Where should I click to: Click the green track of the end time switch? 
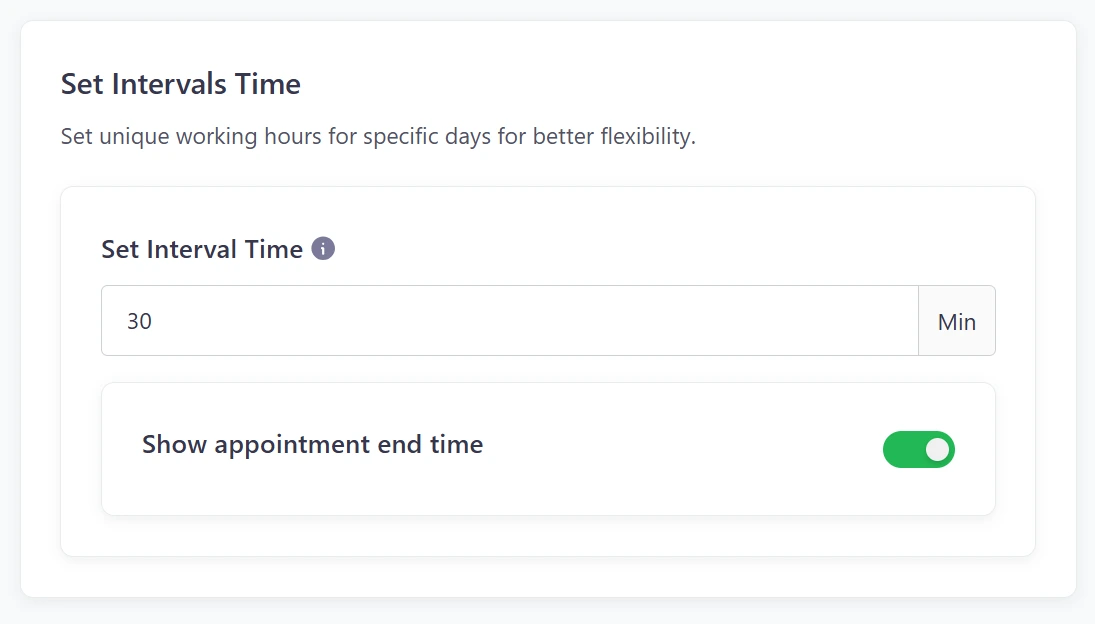pos(900,450)
